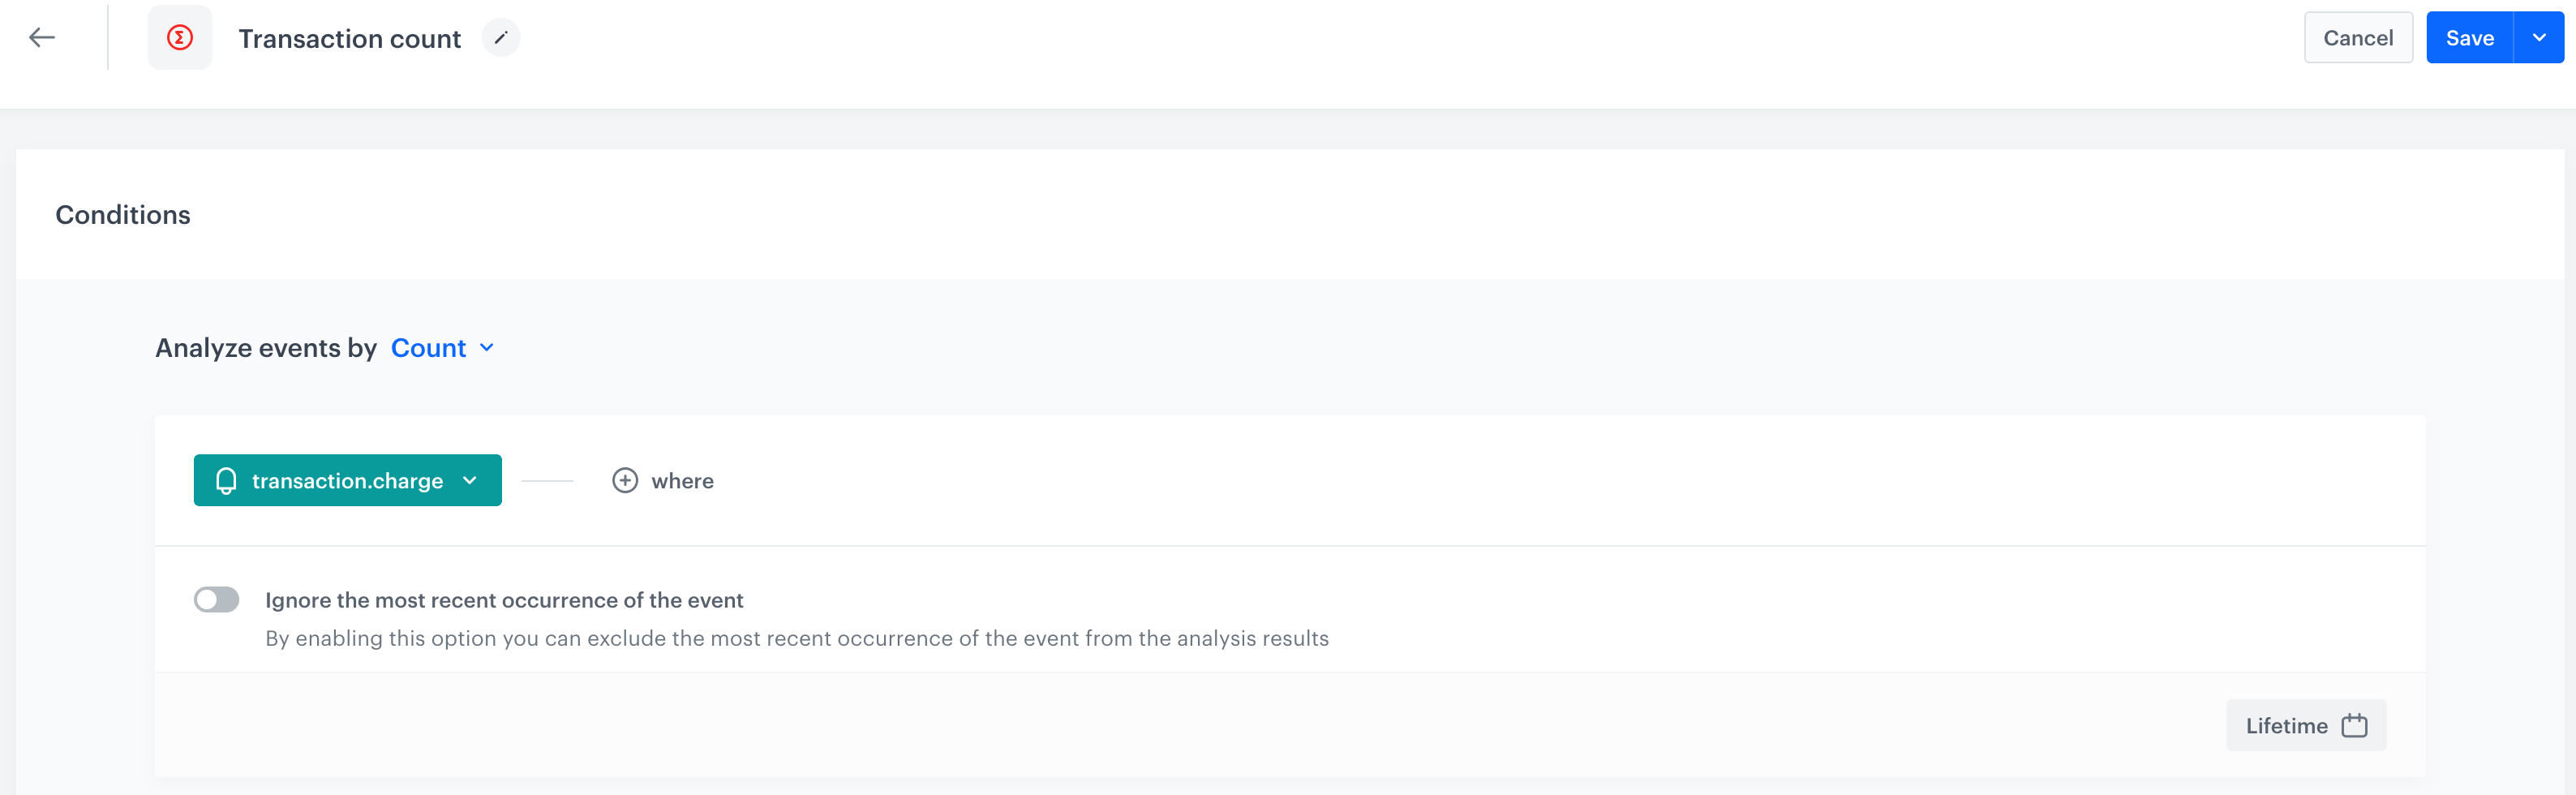This screenshot has height=795, width=2576.
Task: Click the 'Transaction count' title text
Action: pyautogui.click(x=349, y=39)
